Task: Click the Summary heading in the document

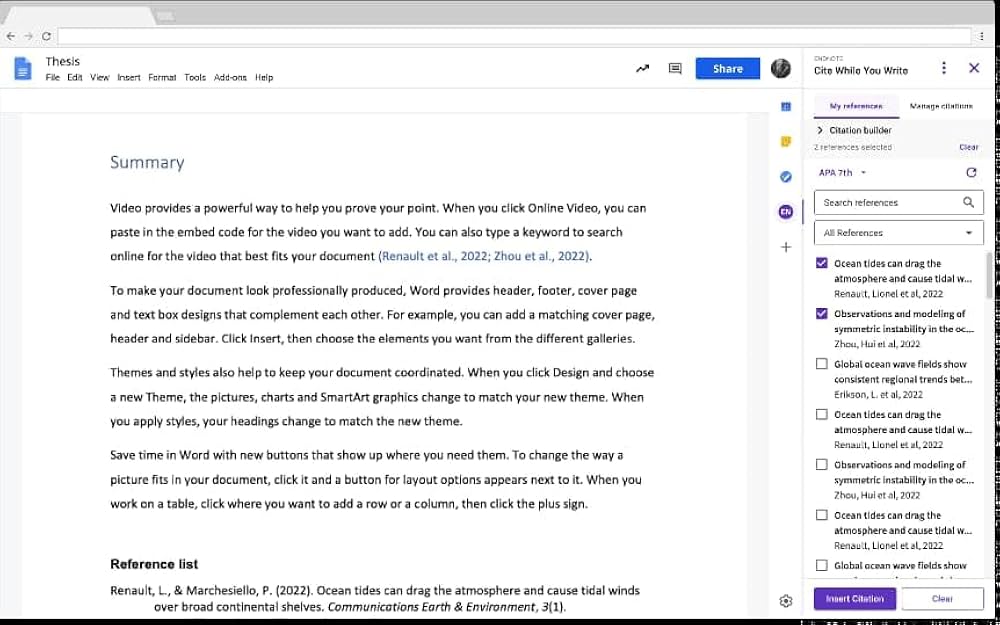Action: pyautogui.click(x=147, y=162)
